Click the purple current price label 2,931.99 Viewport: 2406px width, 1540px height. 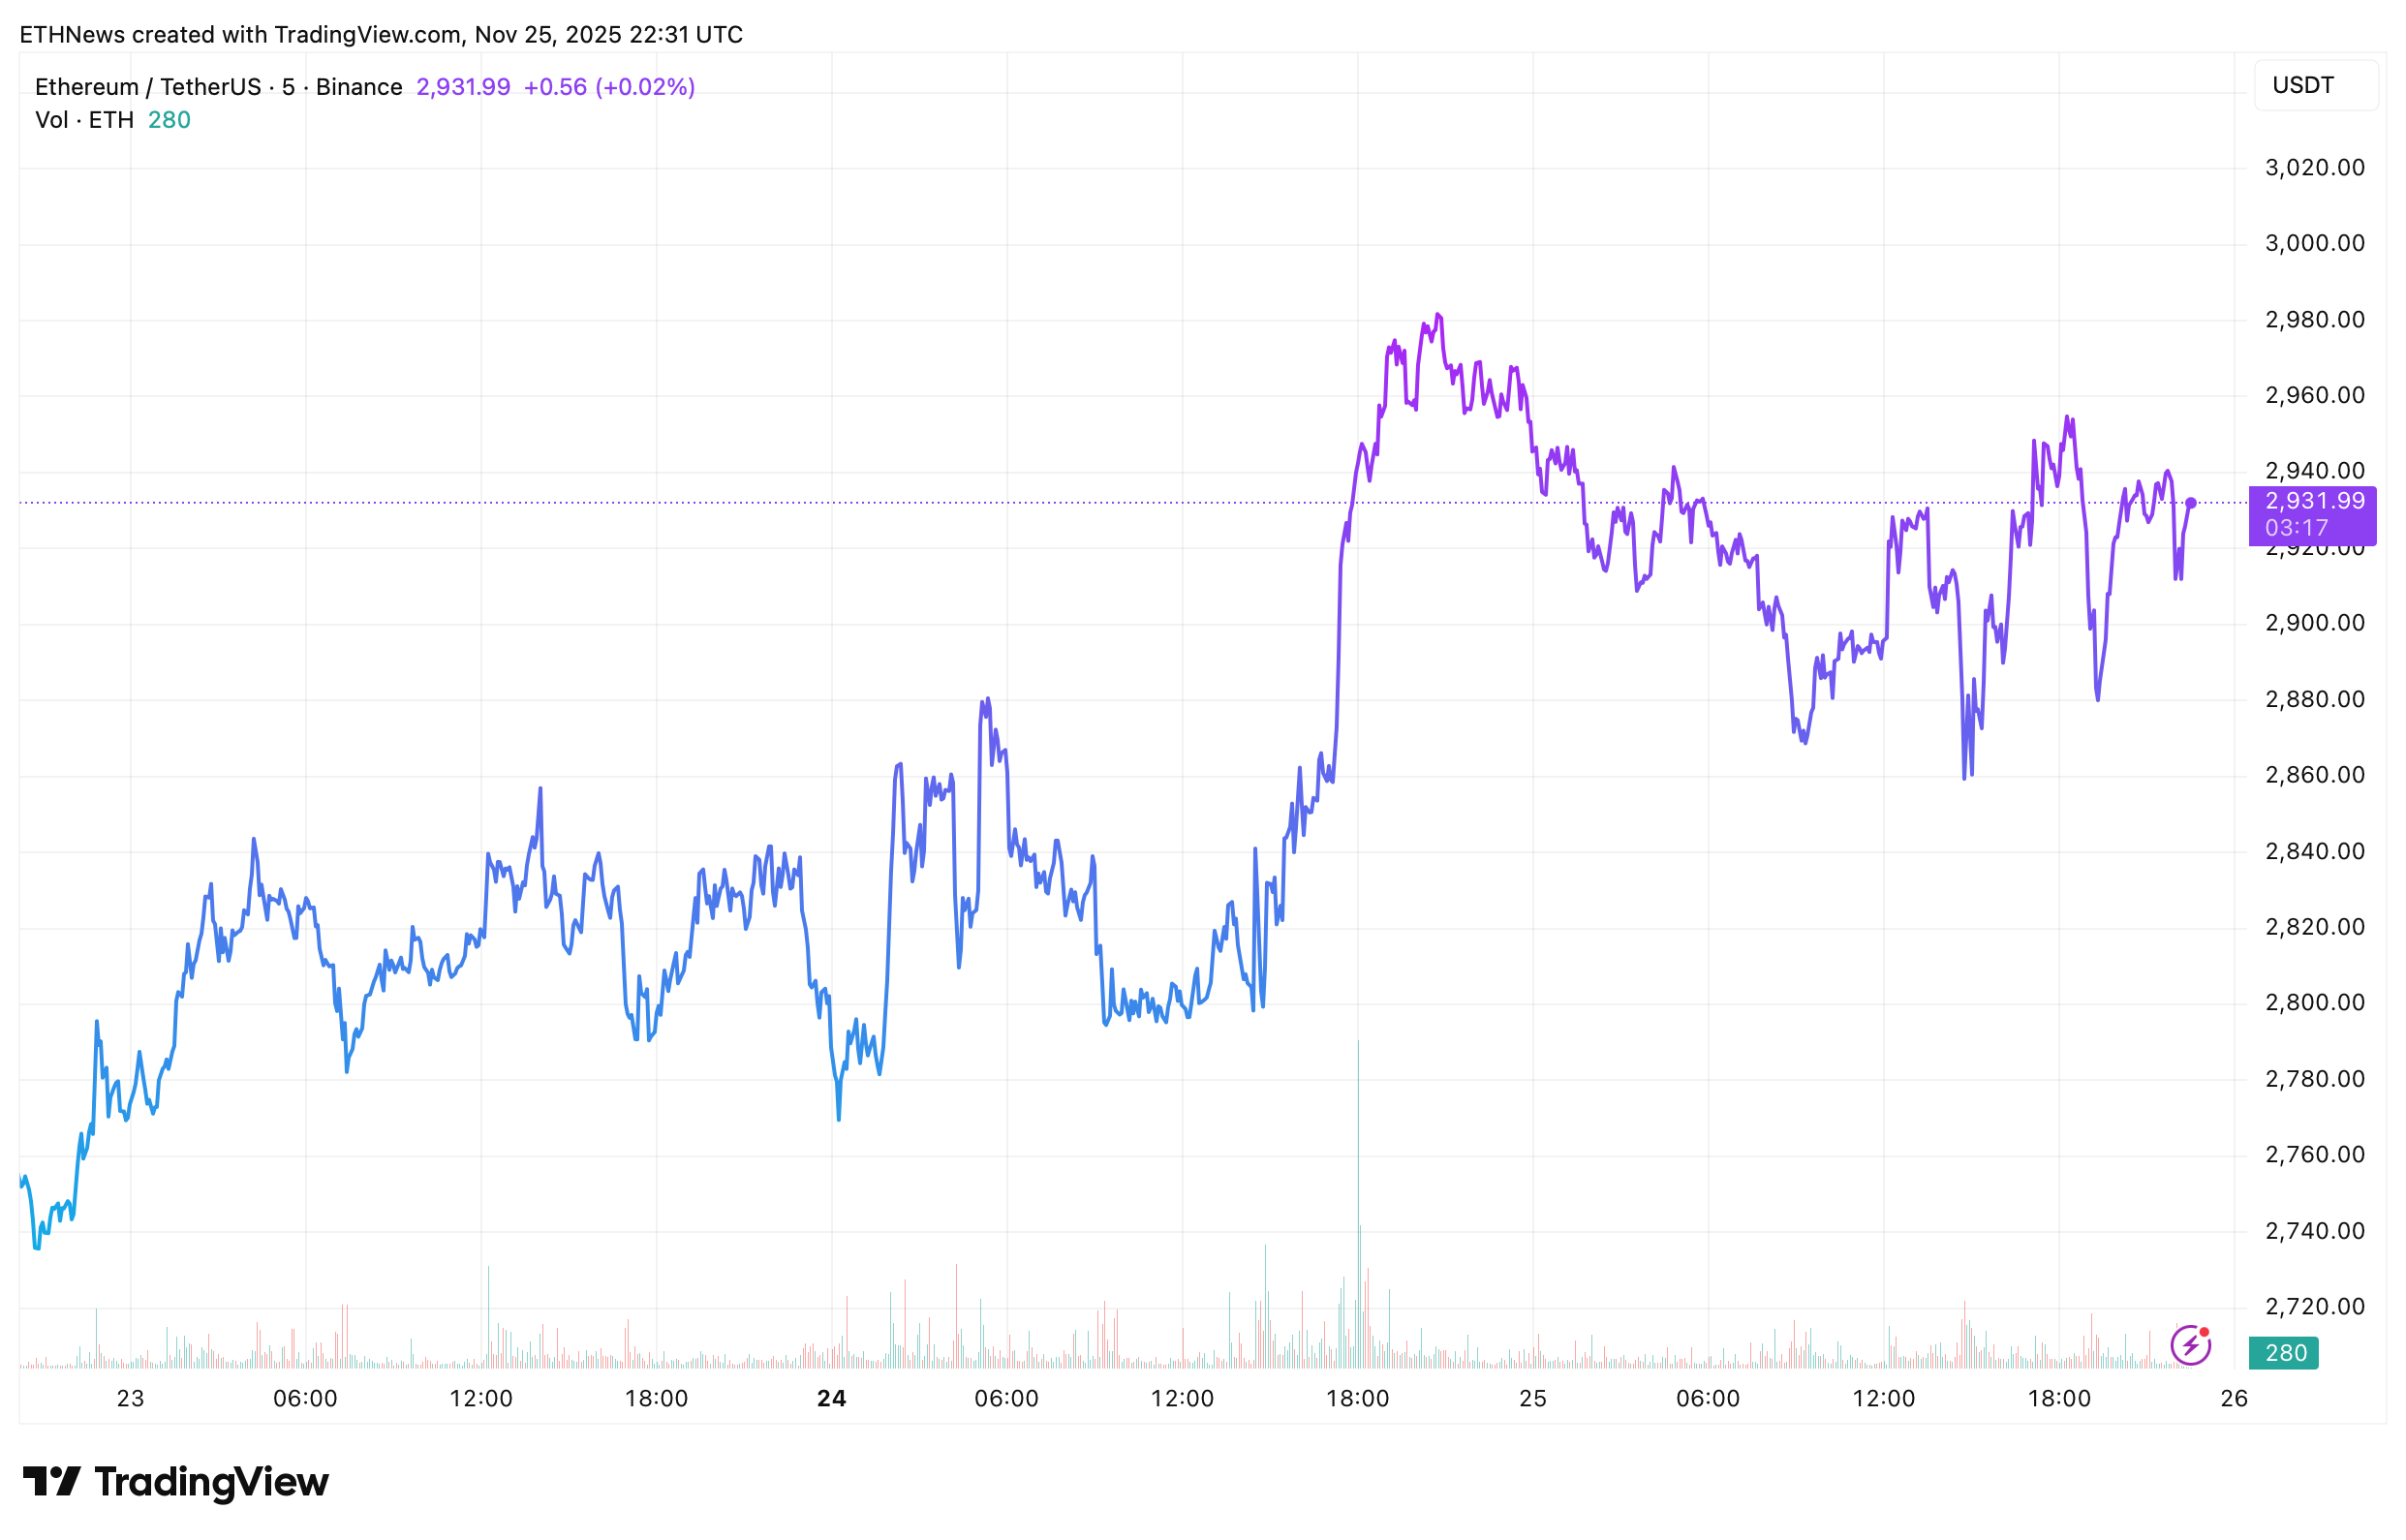click(x=2314, y=501)
